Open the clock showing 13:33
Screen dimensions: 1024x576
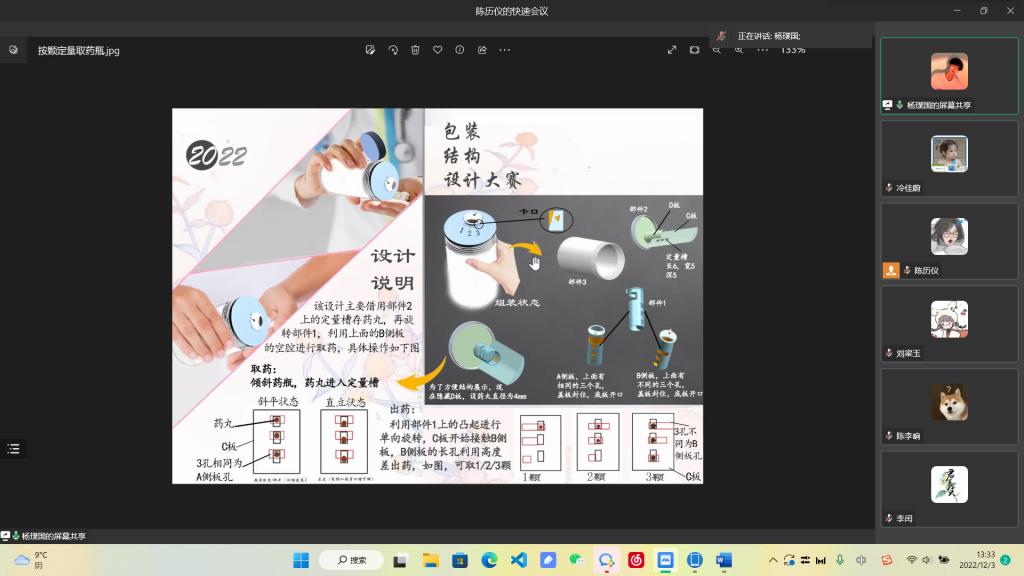pyautogui.click(x=984, y=560)
